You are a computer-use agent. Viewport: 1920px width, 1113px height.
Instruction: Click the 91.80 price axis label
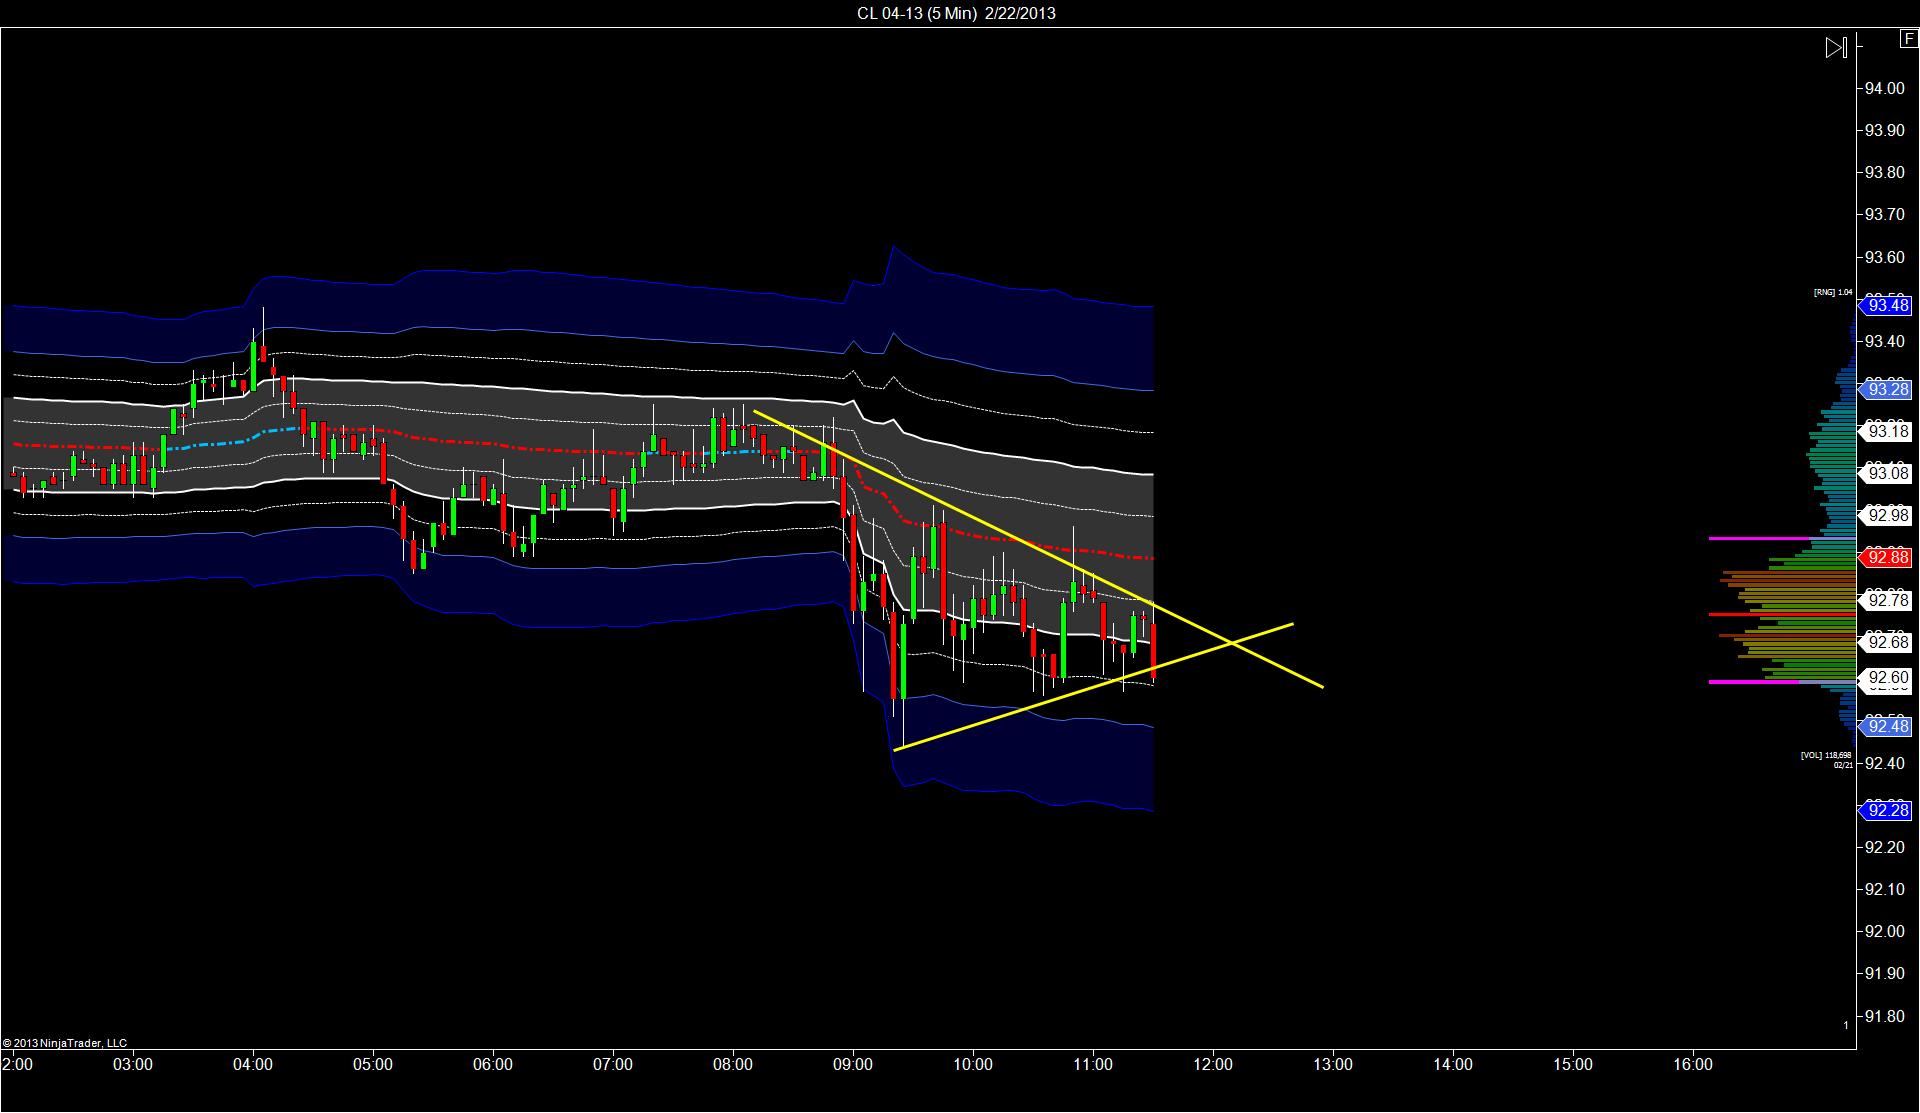(x=1885, y=1016)
